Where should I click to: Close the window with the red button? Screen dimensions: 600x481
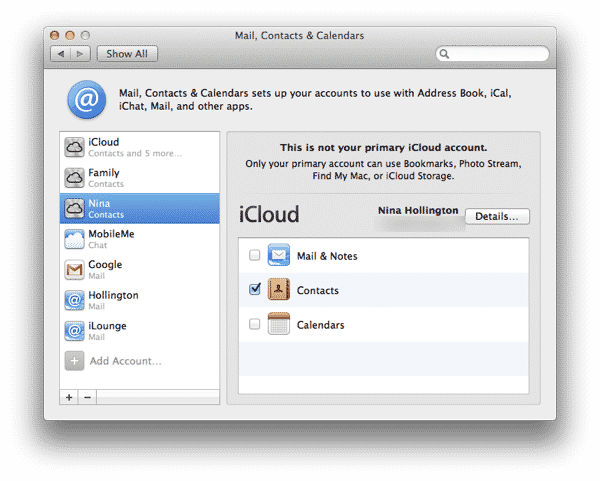coord(55,35)
